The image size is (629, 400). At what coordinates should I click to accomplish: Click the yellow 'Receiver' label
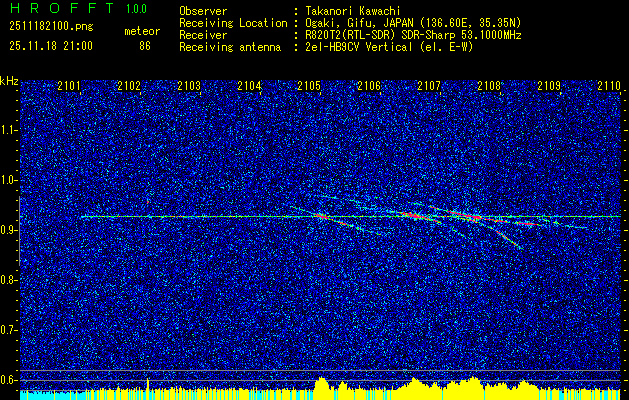tap(203, 35)
